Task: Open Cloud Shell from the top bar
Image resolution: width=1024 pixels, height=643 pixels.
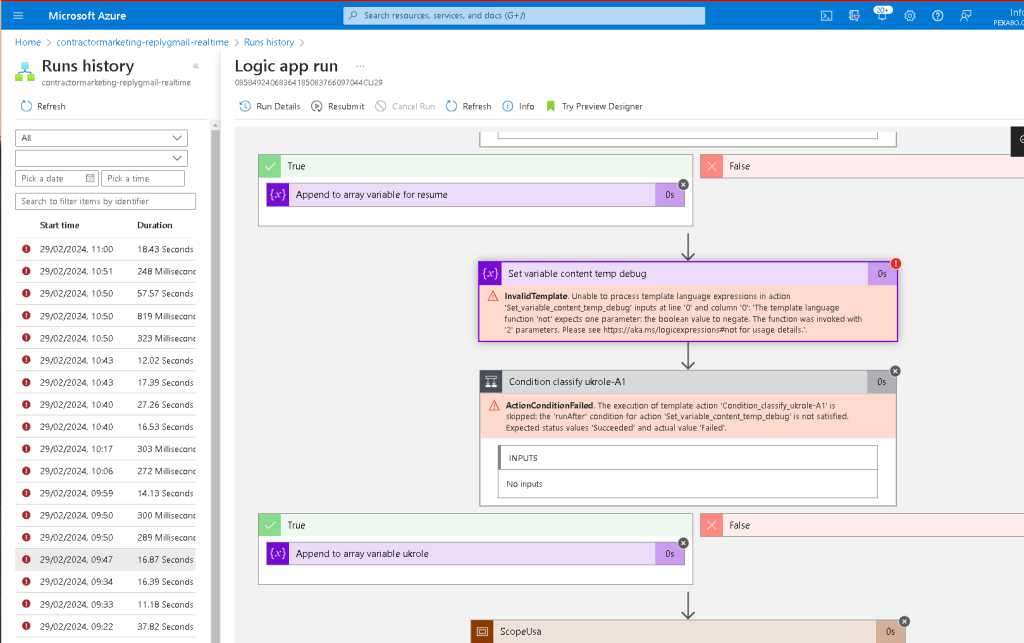Action: 826,16
